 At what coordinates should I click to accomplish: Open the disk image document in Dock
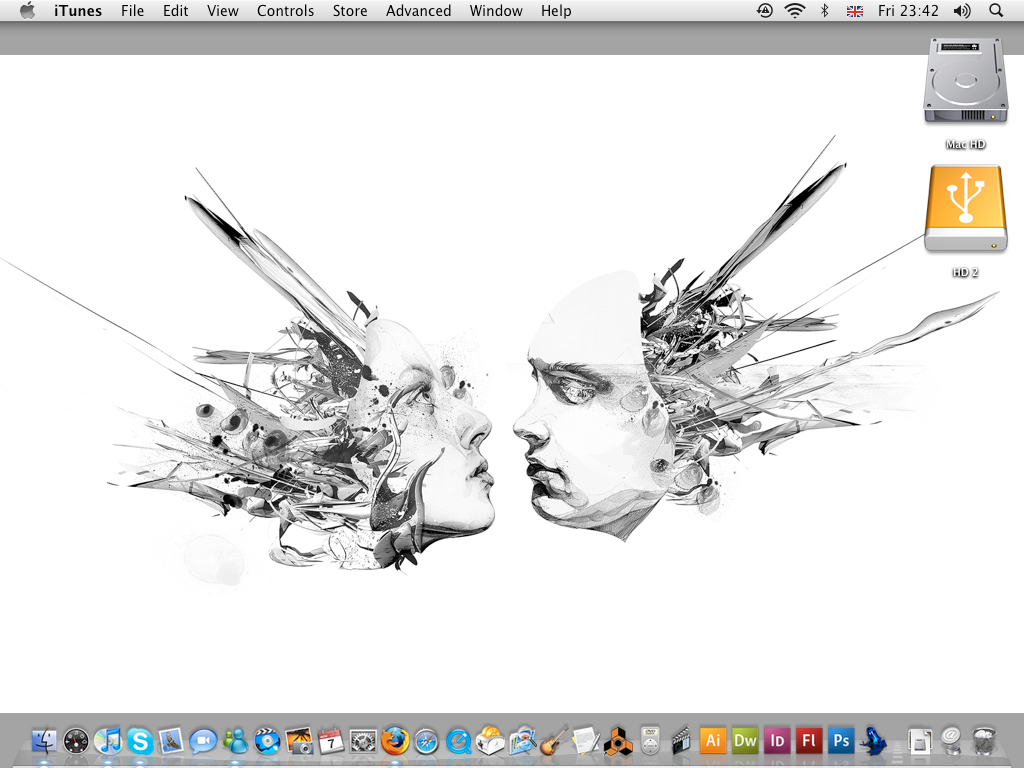coord(920,741)
